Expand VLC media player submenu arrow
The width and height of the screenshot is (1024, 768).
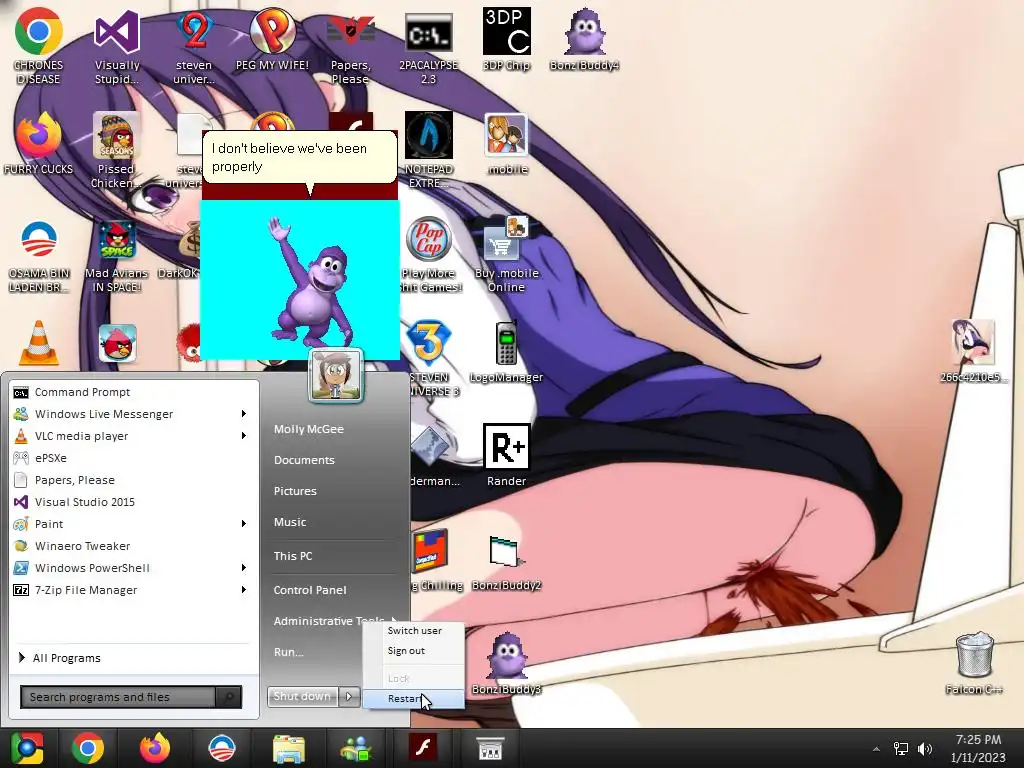point(244,436)
